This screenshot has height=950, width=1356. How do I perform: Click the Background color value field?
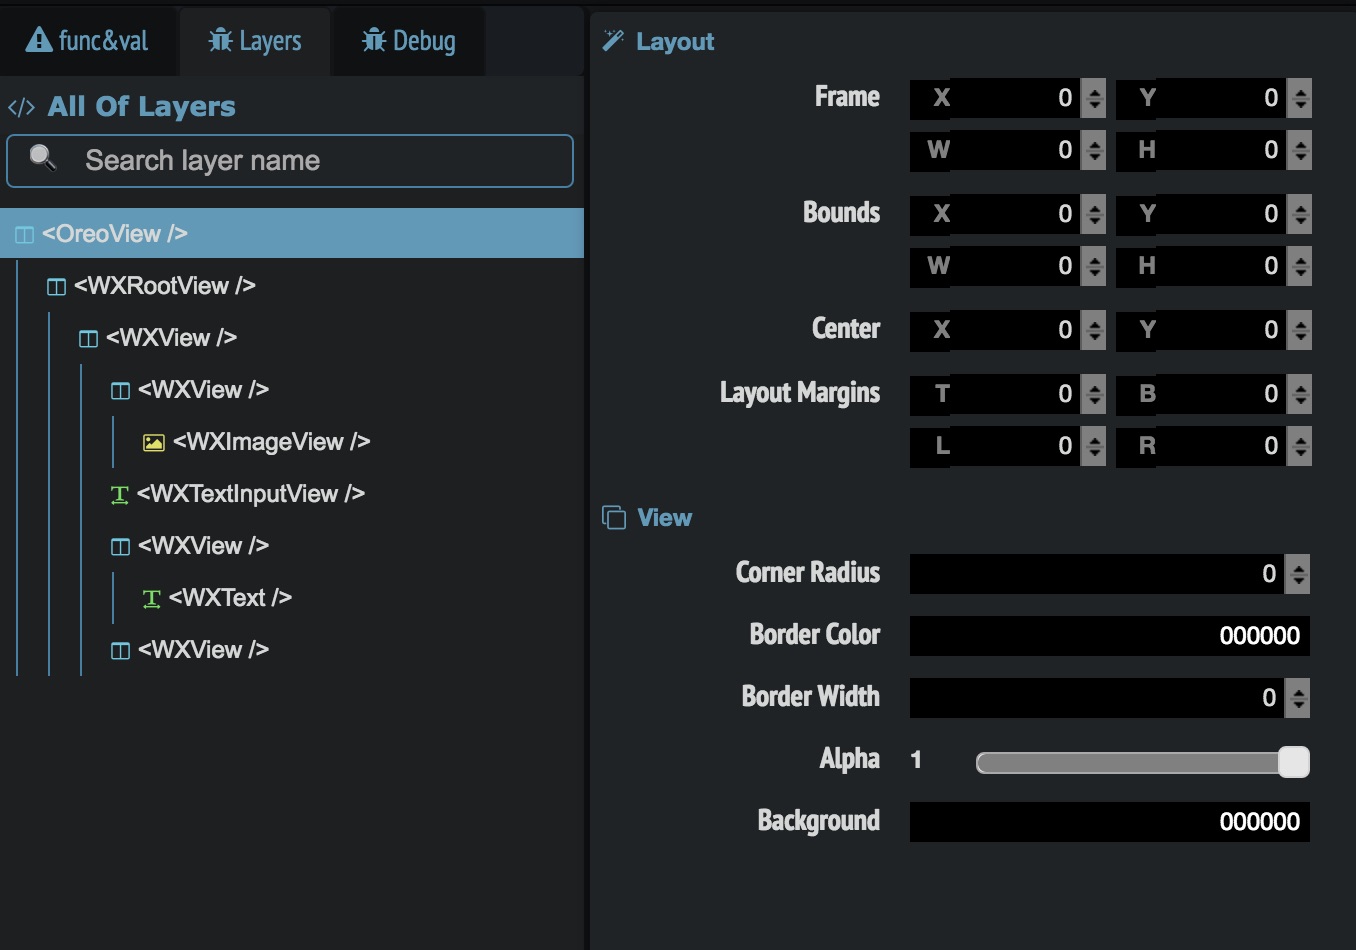pyautogui.click(x=1109, y=822)
